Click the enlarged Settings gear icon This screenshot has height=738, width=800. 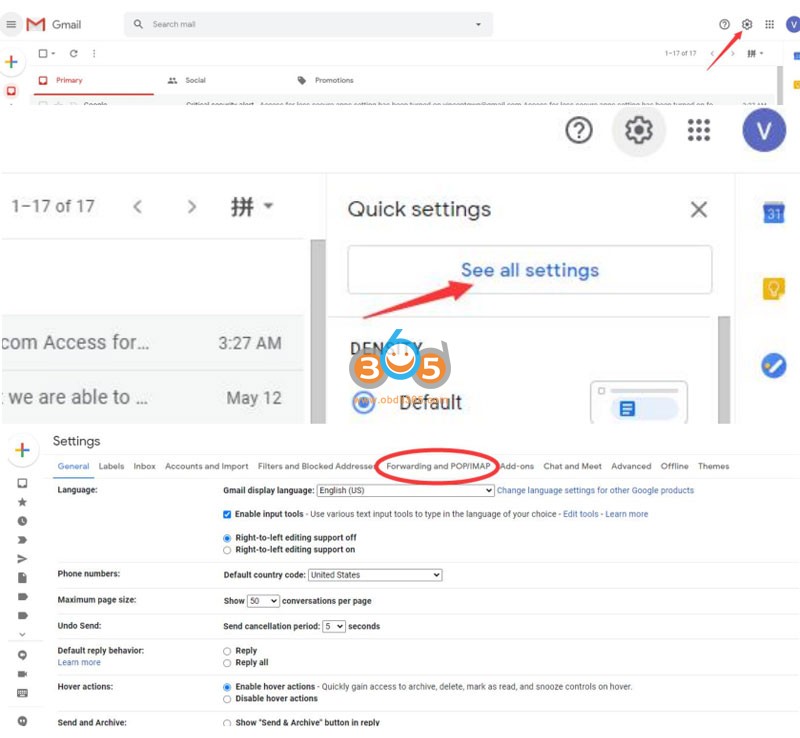639,130
